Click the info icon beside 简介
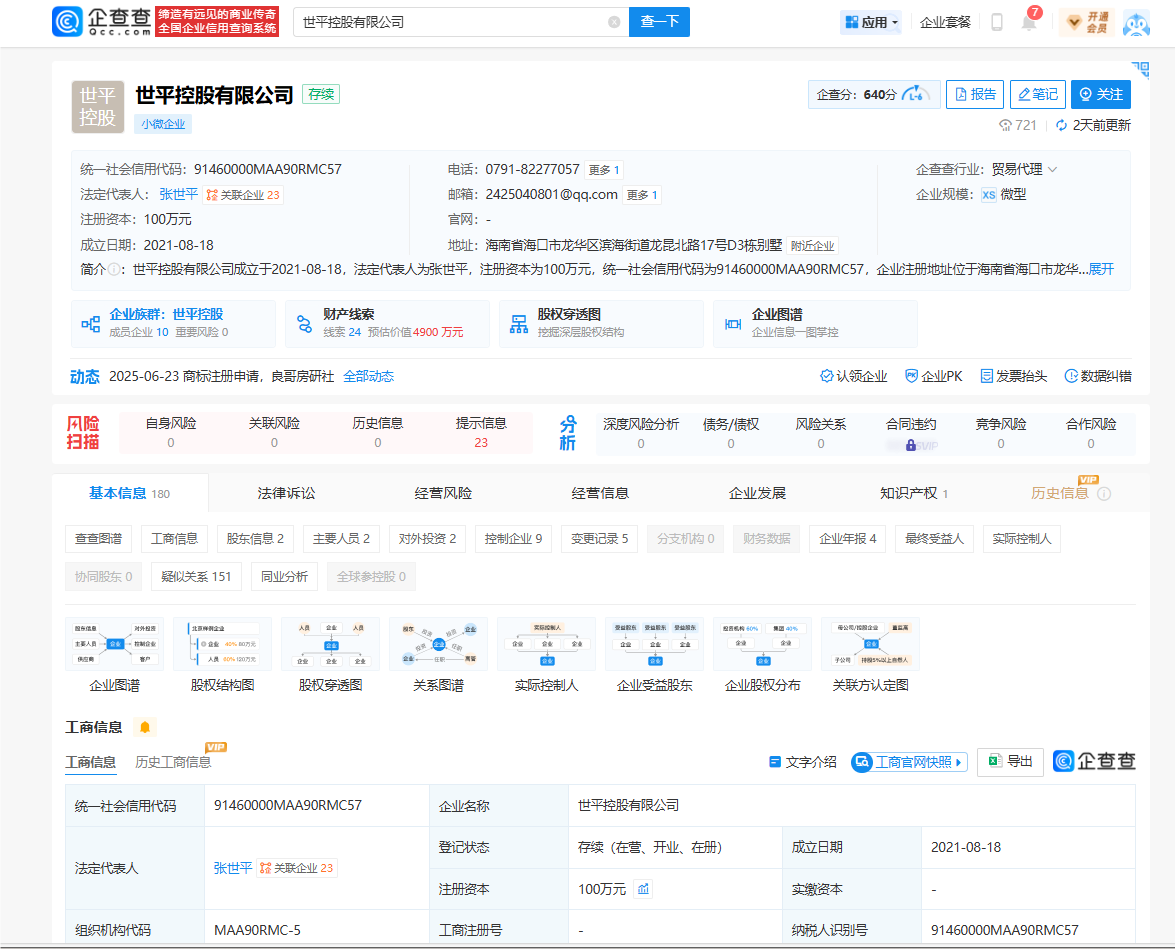This screenshot has width=1175, height=949. coord(113,269)
